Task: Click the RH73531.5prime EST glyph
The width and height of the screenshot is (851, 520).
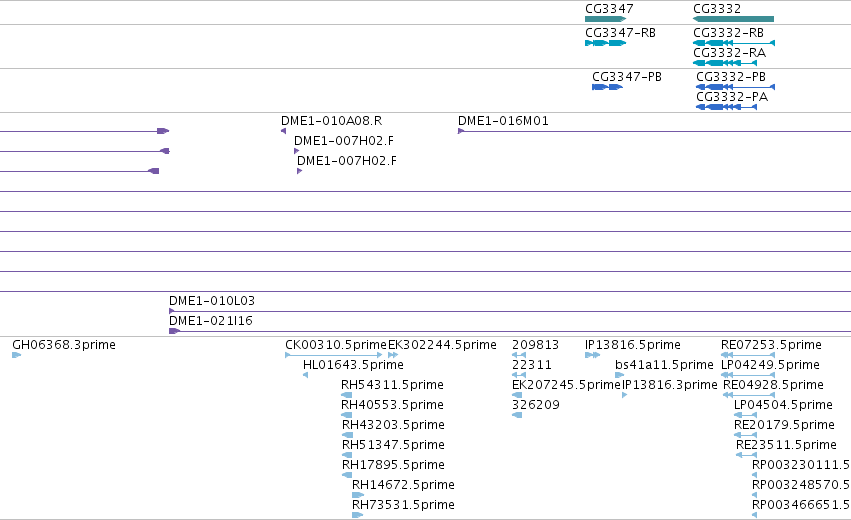Action: [358, 515]
